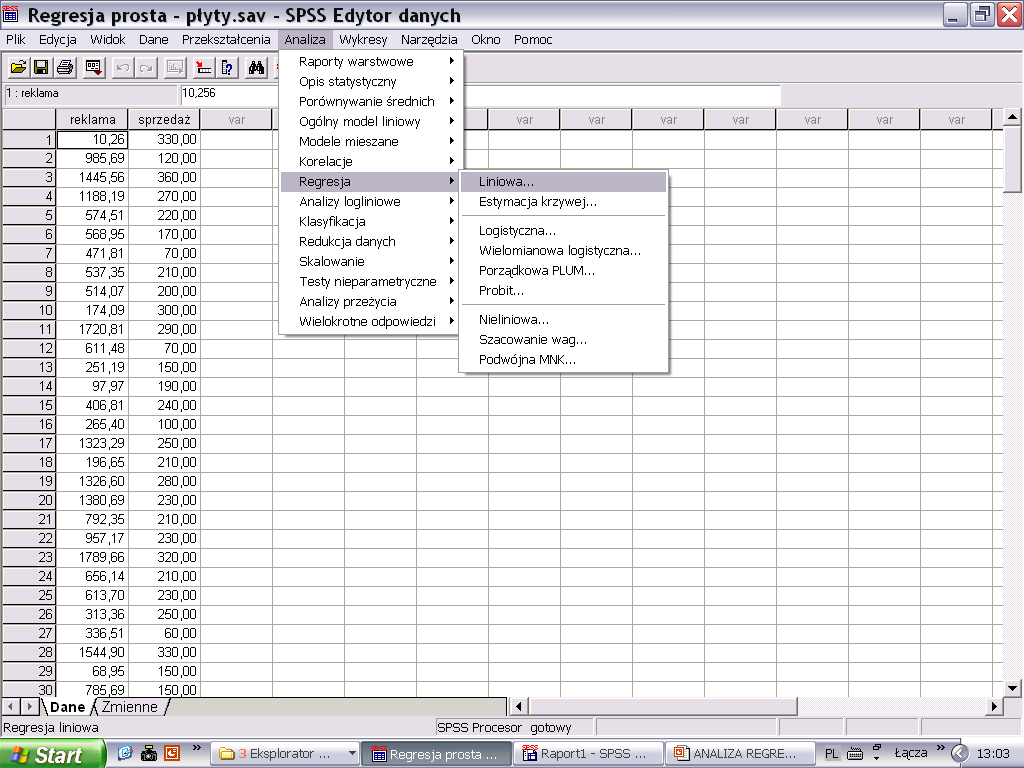Click the Start button
Image resolution: width=1024 pixels, height=768 pixels.
tap(52, 754)
